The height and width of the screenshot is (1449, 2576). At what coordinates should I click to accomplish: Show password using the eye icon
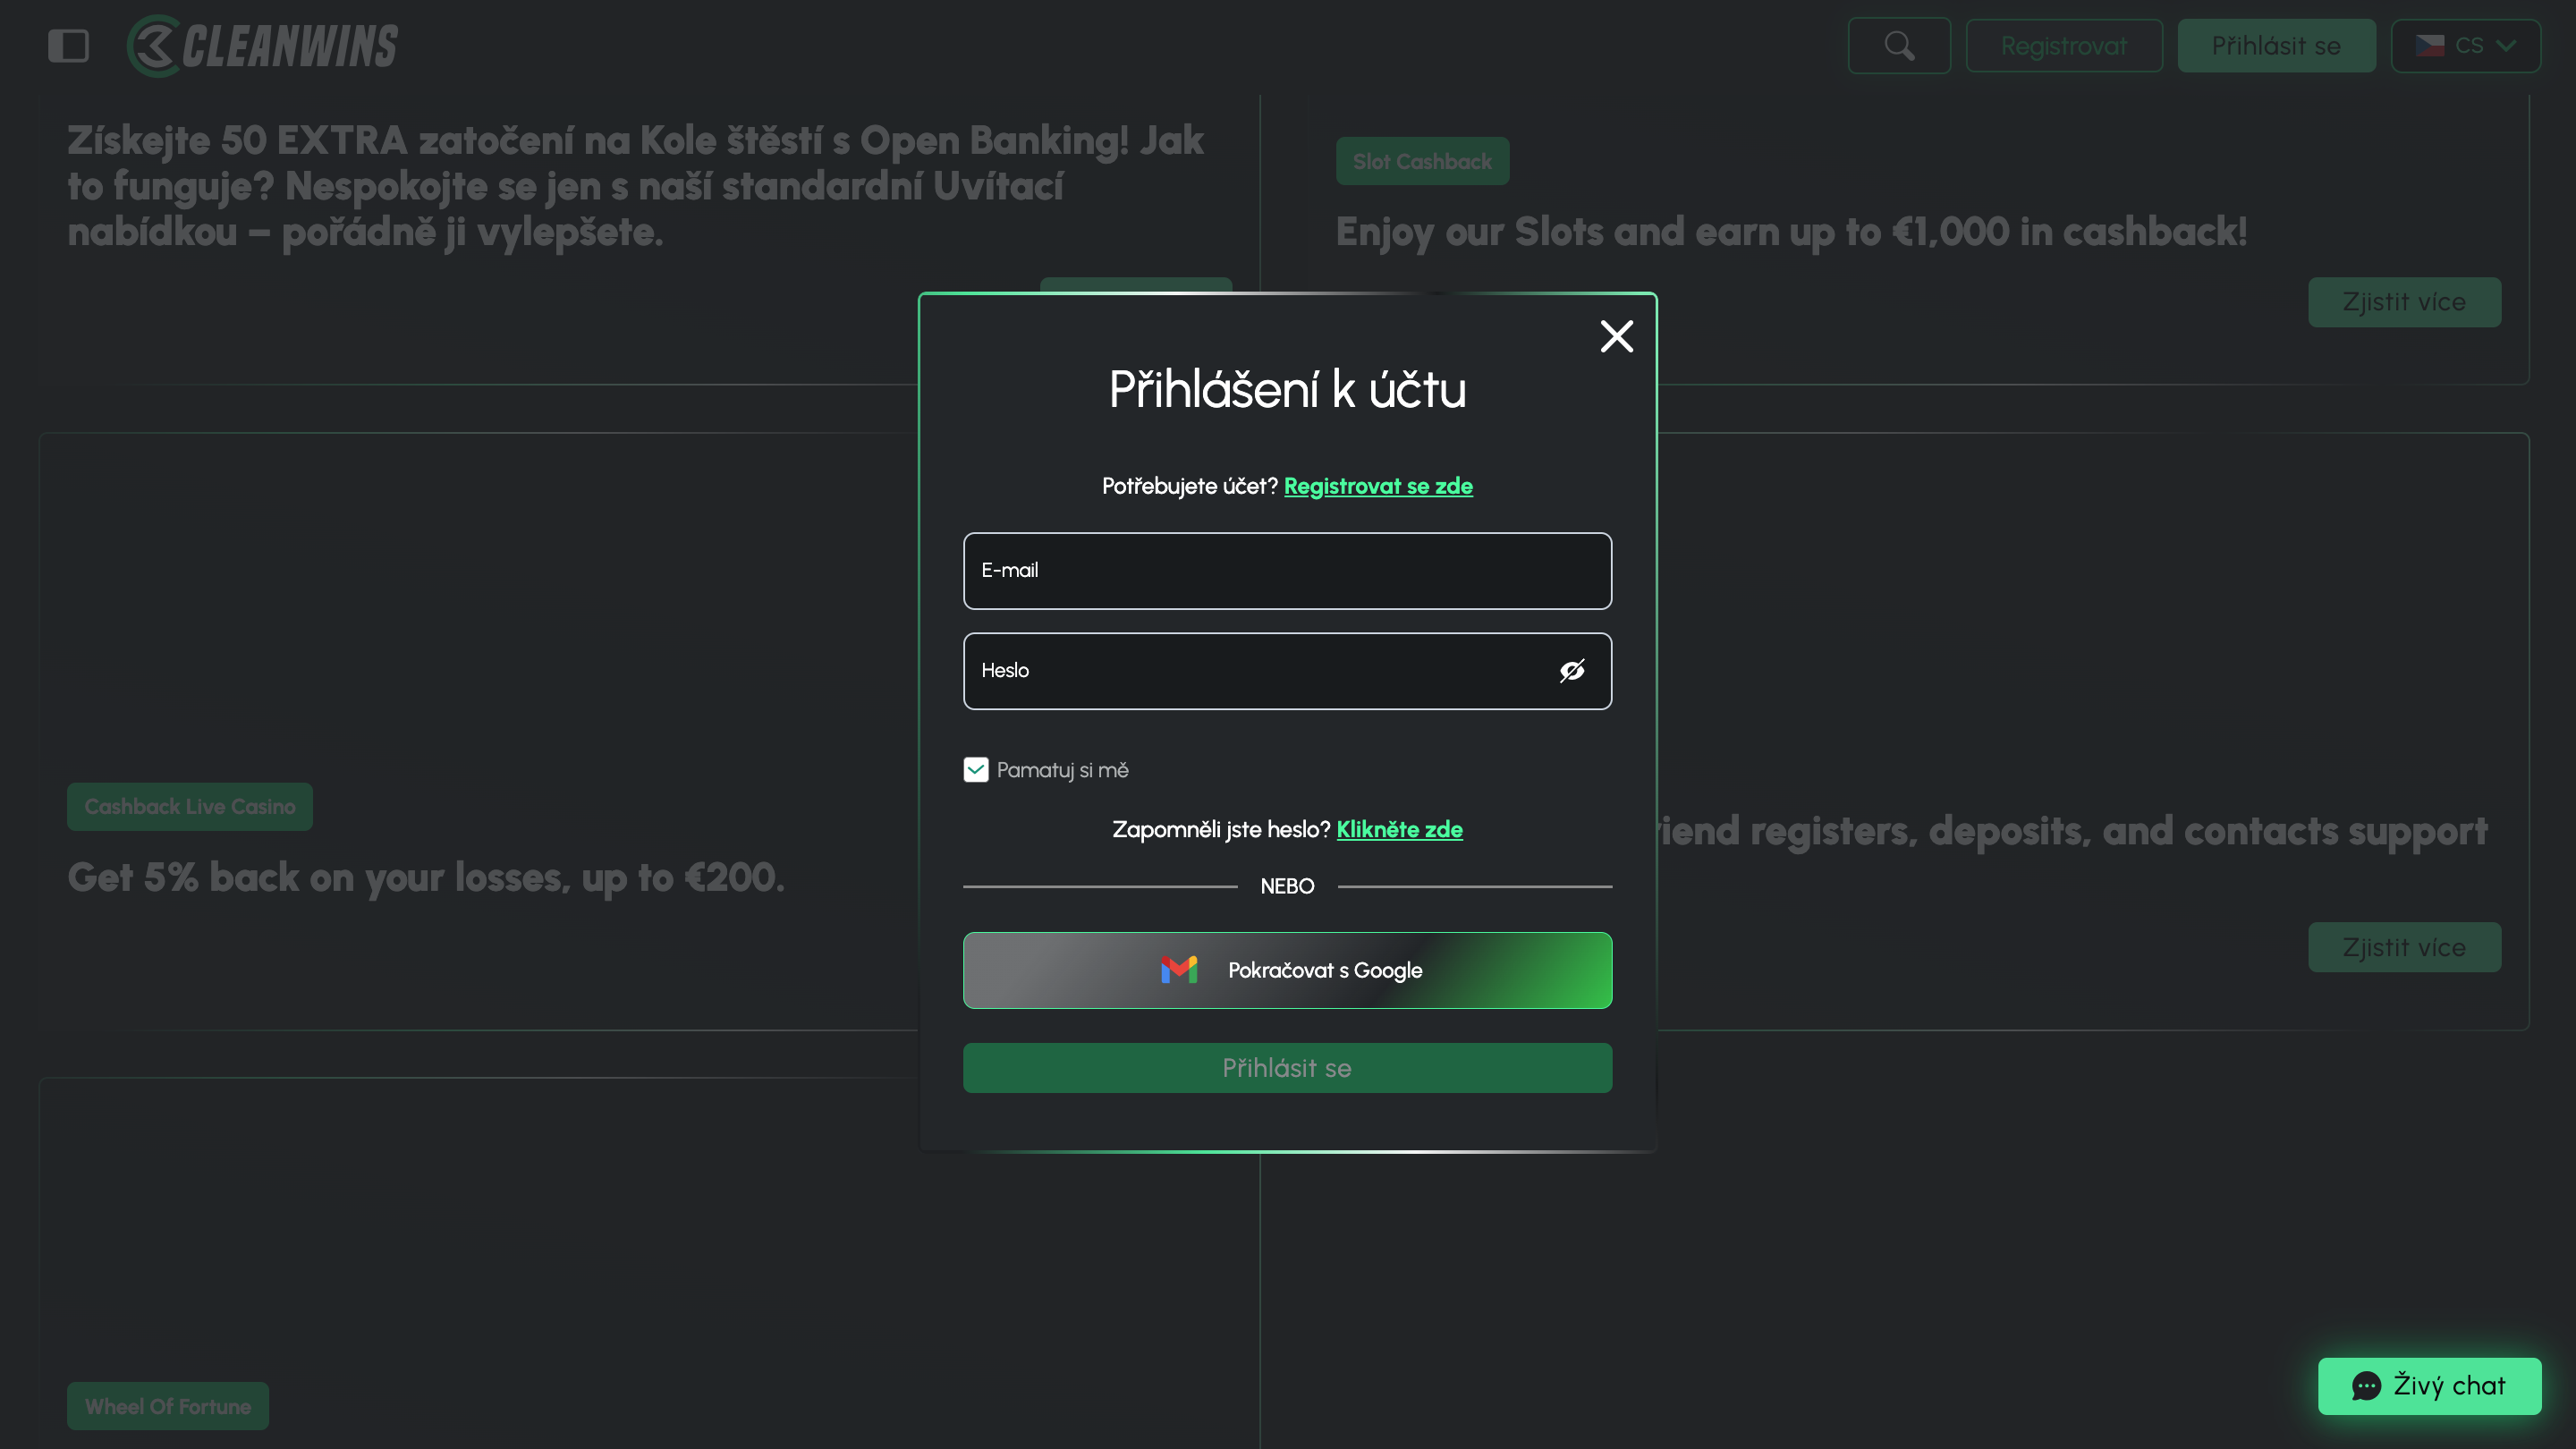[x=1572, y=671]
